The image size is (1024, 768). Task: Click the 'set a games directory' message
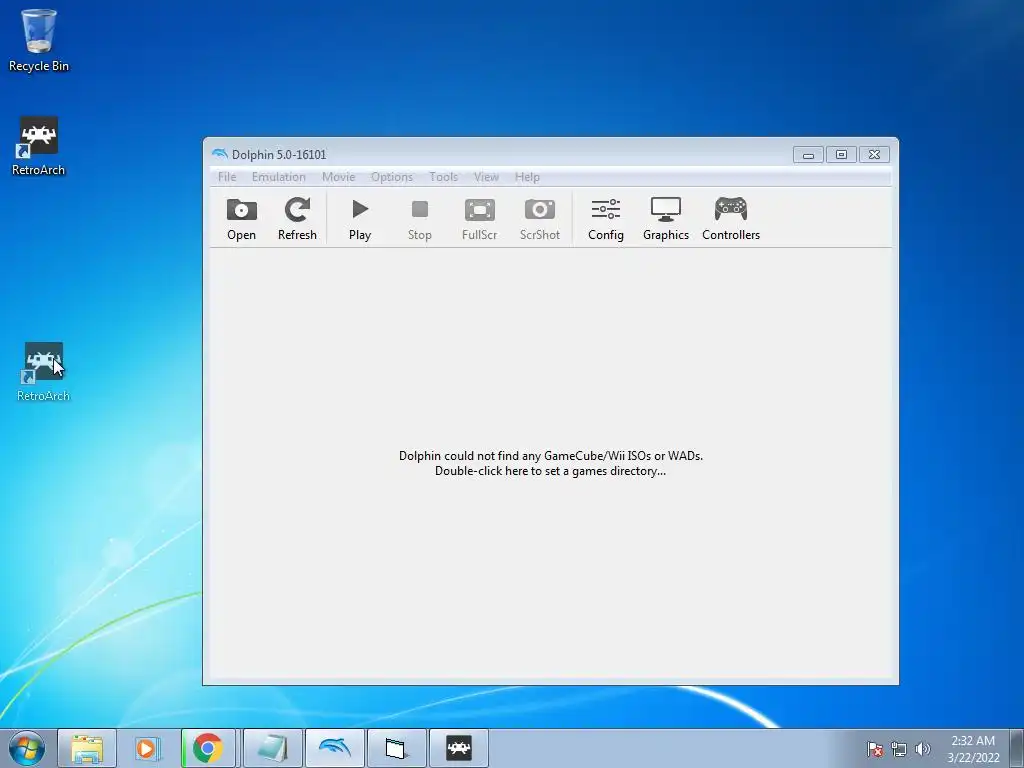point(551,464)
